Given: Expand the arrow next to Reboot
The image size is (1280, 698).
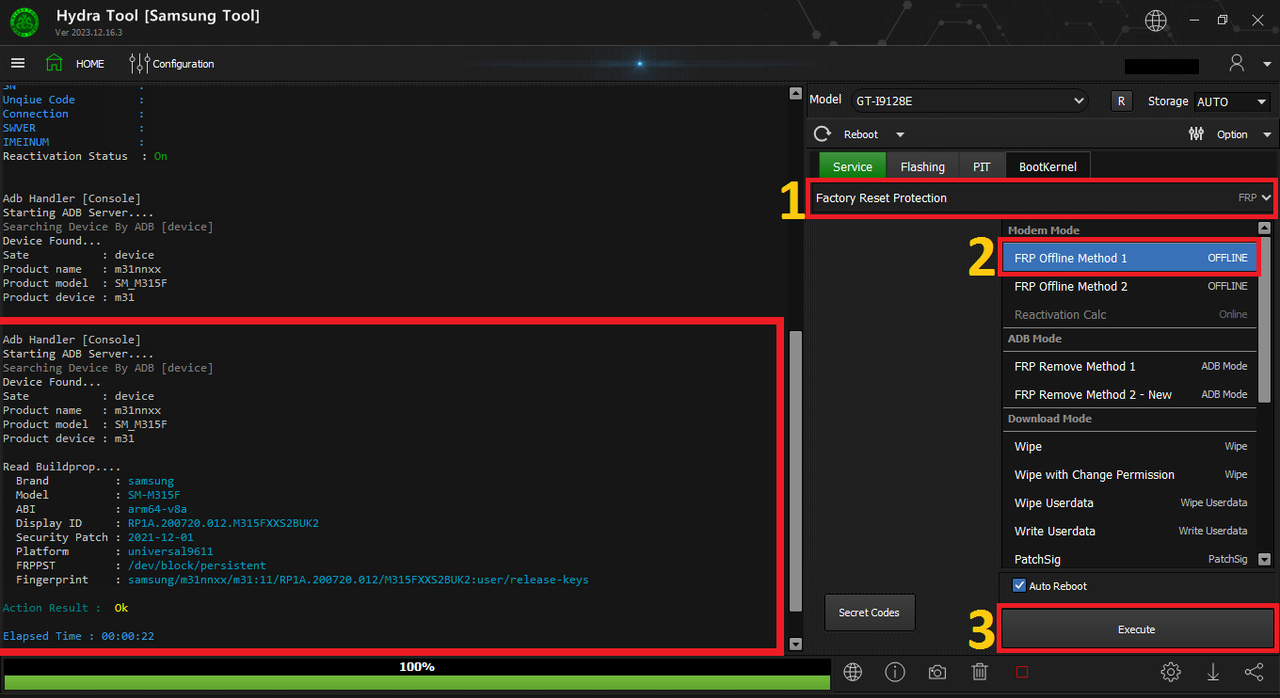Looking at the screenshot, I should click(x=900, y=135).
